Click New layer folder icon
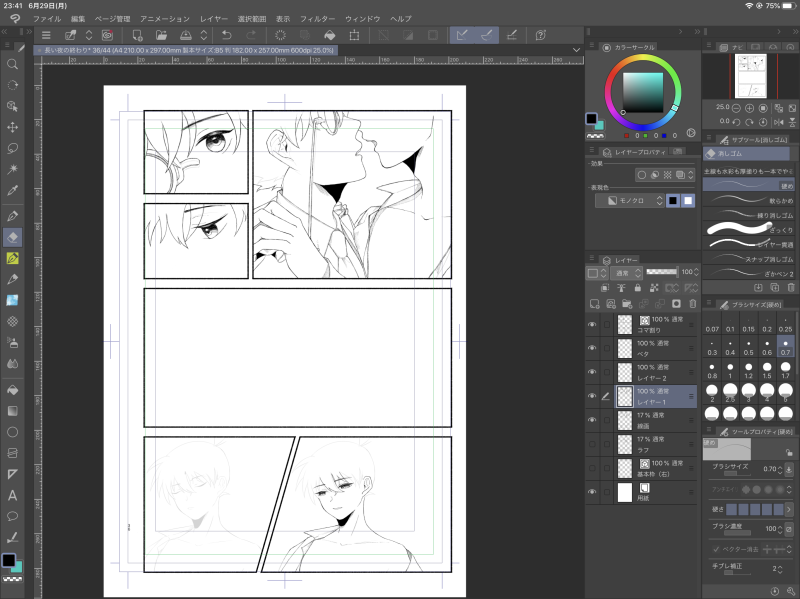Image resolution: width=800 pixels, height=599 pixels. pos(627,304)
